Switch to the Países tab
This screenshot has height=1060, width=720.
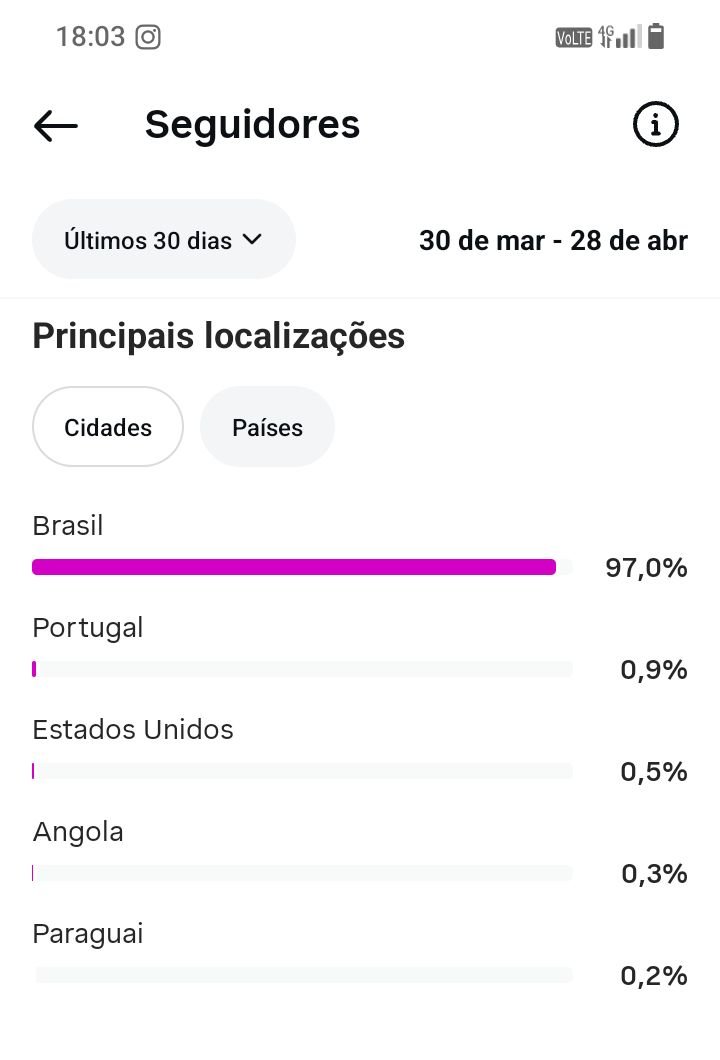pos(267,427)
